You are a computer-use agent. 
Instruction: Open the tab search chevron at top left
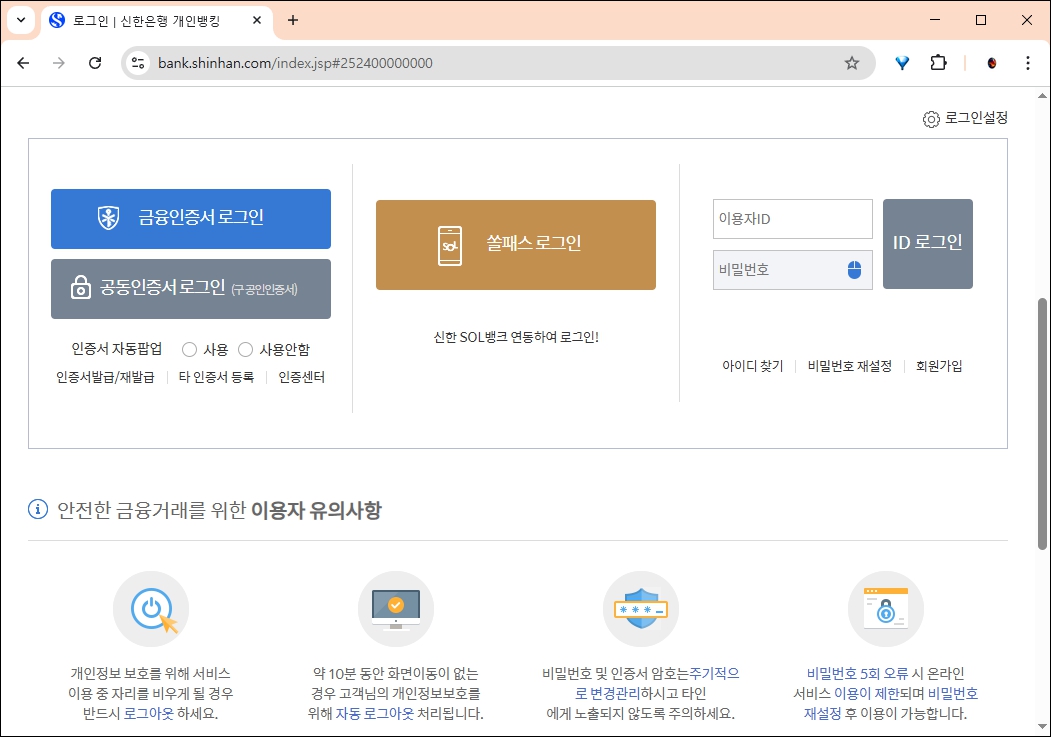pos(20,20)
